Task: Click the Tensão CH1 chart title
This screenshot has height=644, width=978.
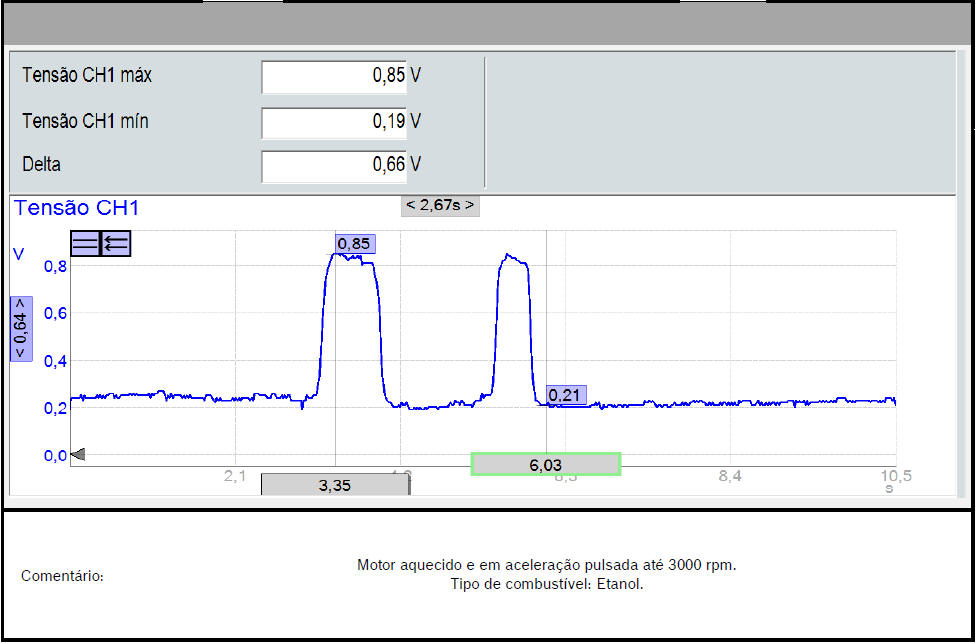Action: click(76, 208)
